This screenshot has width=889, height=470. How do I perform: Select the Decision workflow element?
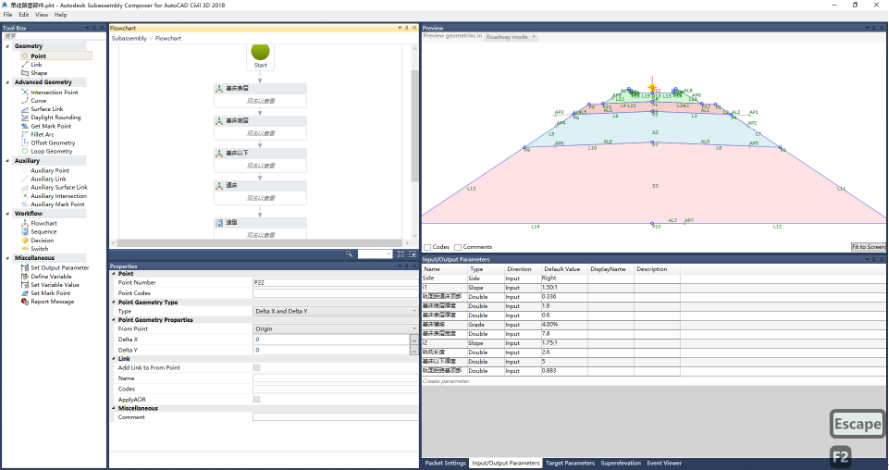click(x=42, y=240)
